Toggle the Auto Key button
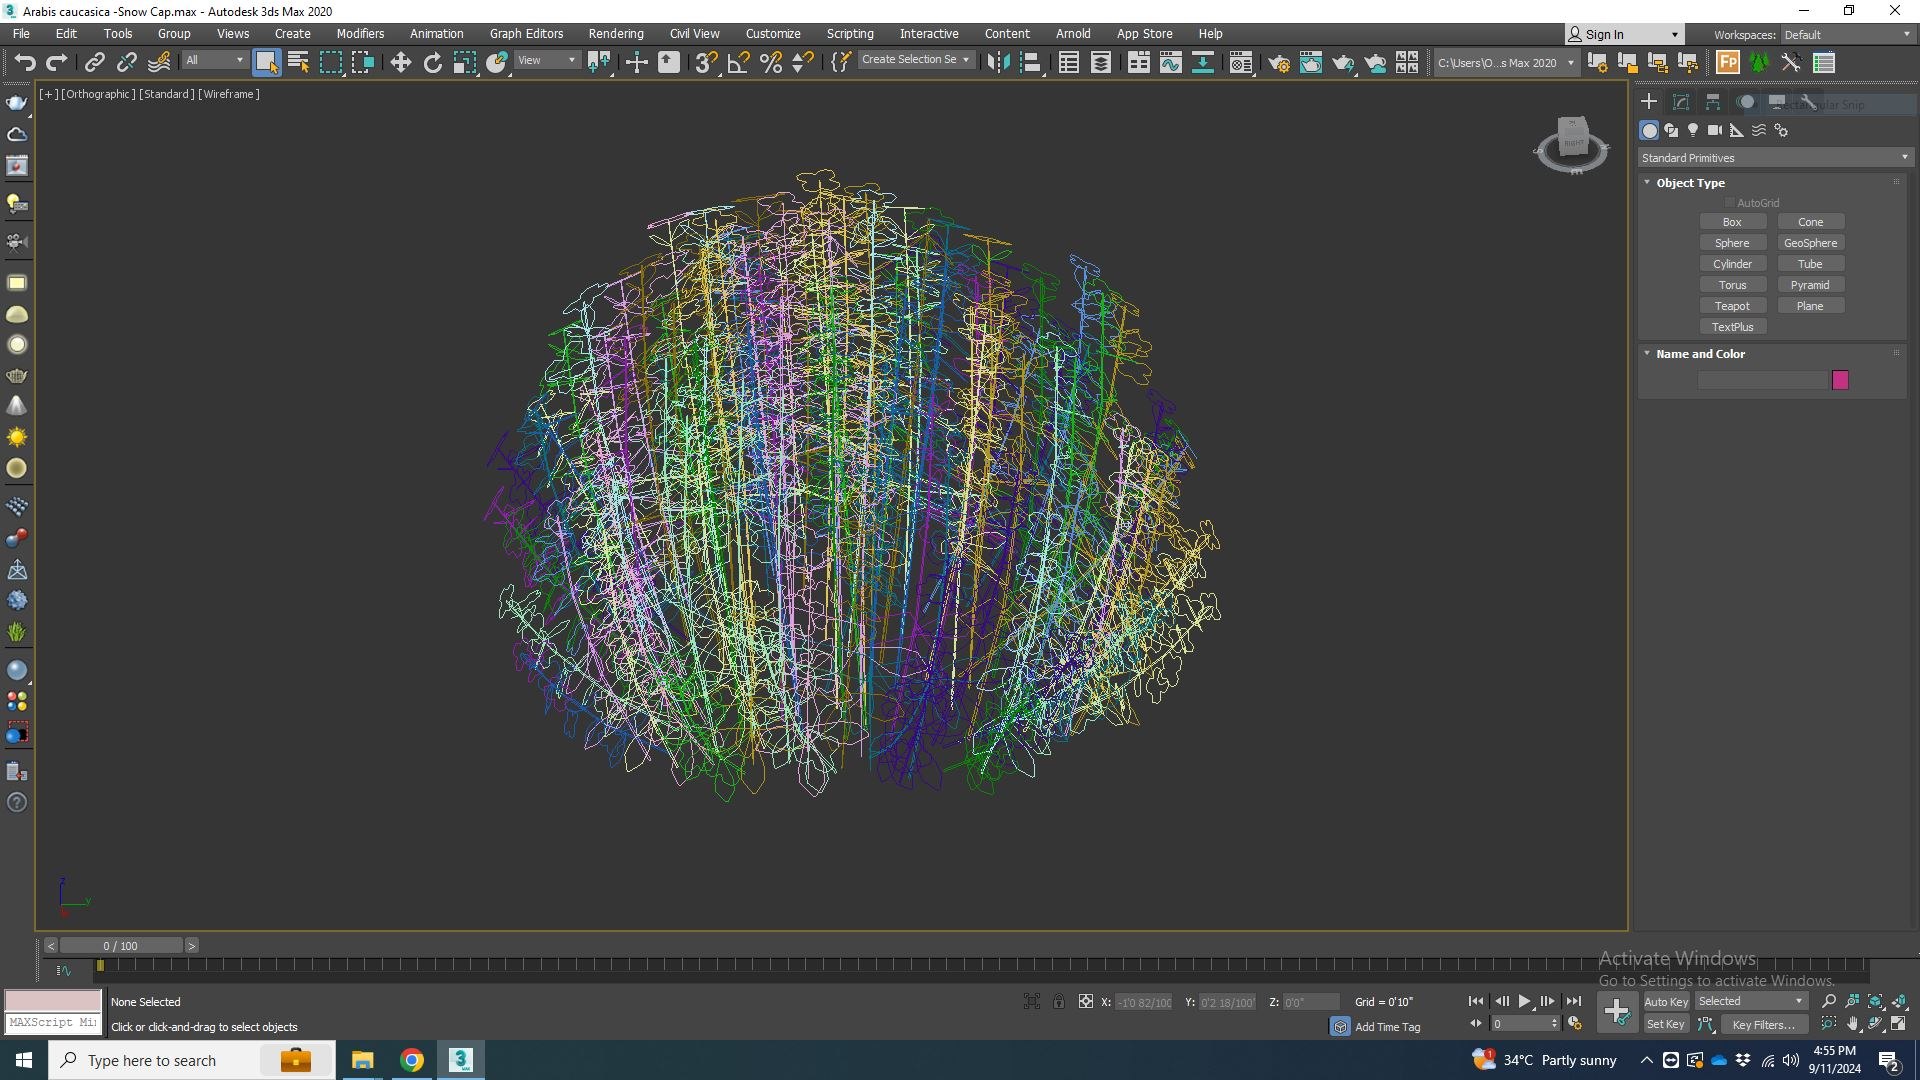 pyautogui.click(x=1666, y=1002)
